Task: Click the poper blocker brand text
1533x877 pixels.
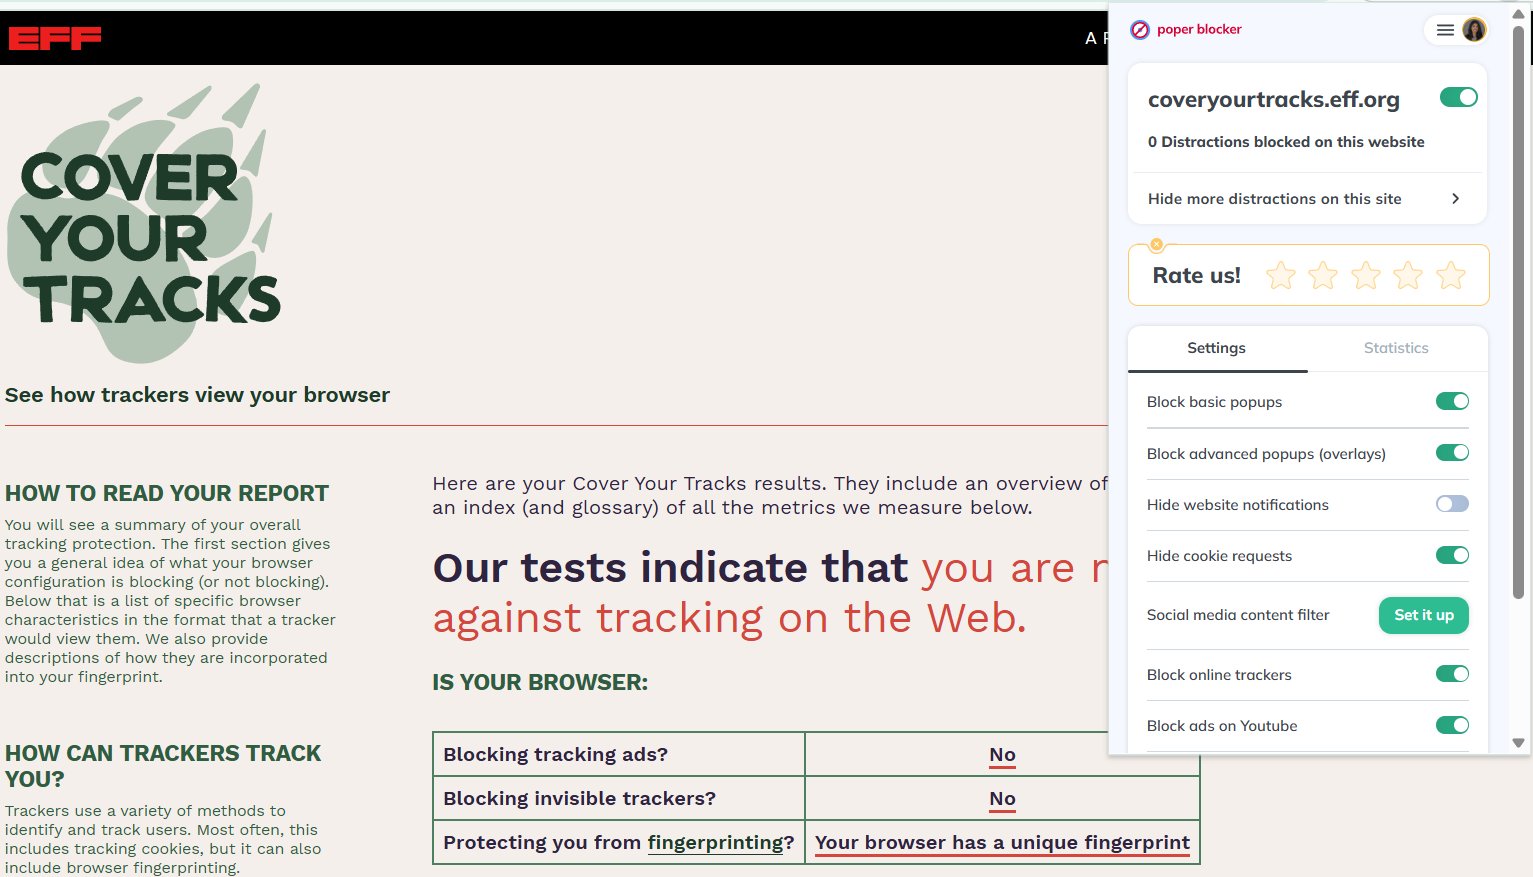Action: tap(1199, 30)
